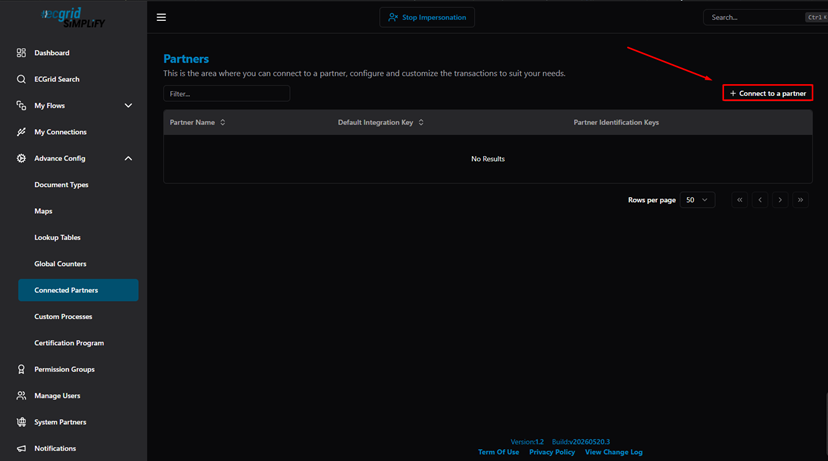Click the System Partners globe icon
The height and width of the screenshot is (461, 828).
tap(21, 422)
